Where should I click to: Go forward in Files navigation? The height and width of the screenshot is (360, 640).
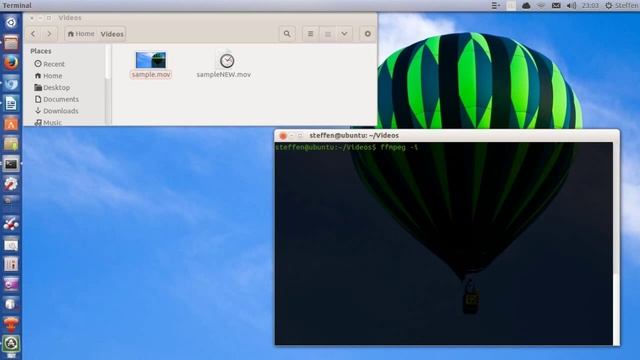pos(49,34)
